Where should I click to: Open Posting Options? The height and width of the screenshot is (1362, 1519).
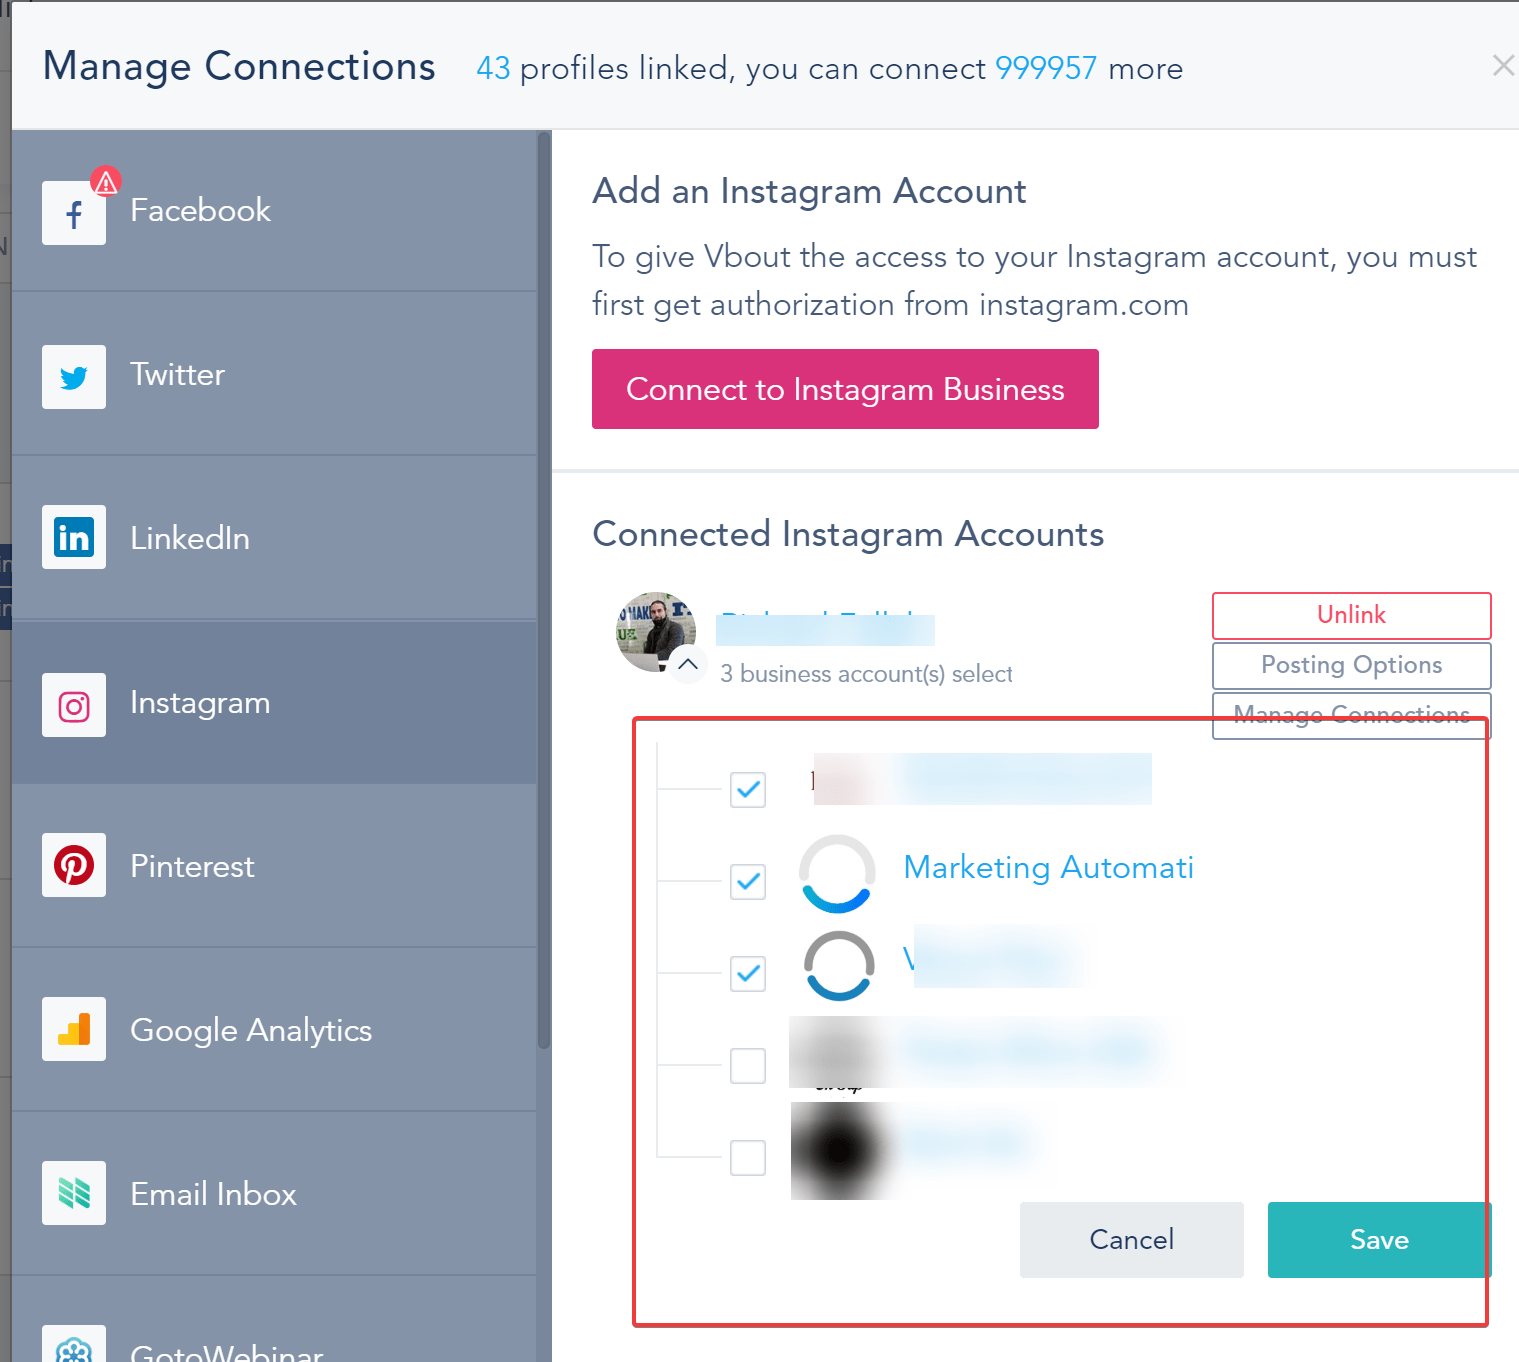(x=1351, y=665)
